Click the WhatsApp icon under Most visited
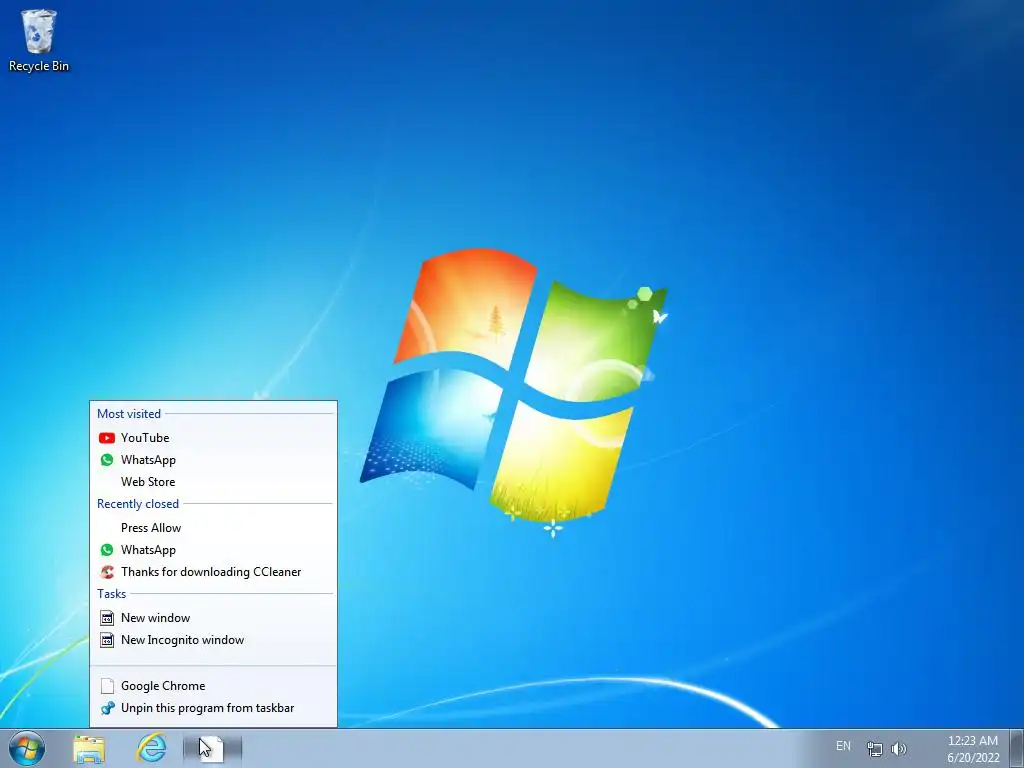The image size is (1024, 768). tap(107, 460)
